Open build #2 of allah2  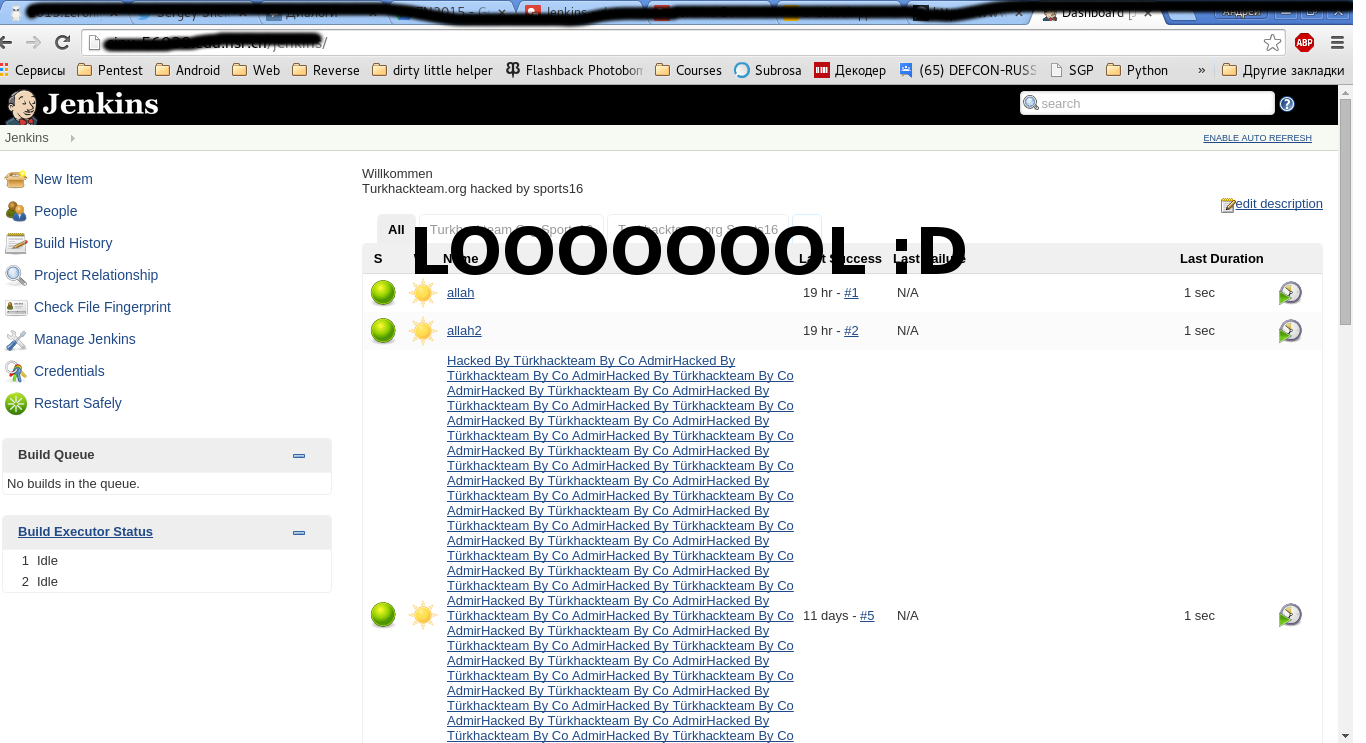tap(851, 331)
